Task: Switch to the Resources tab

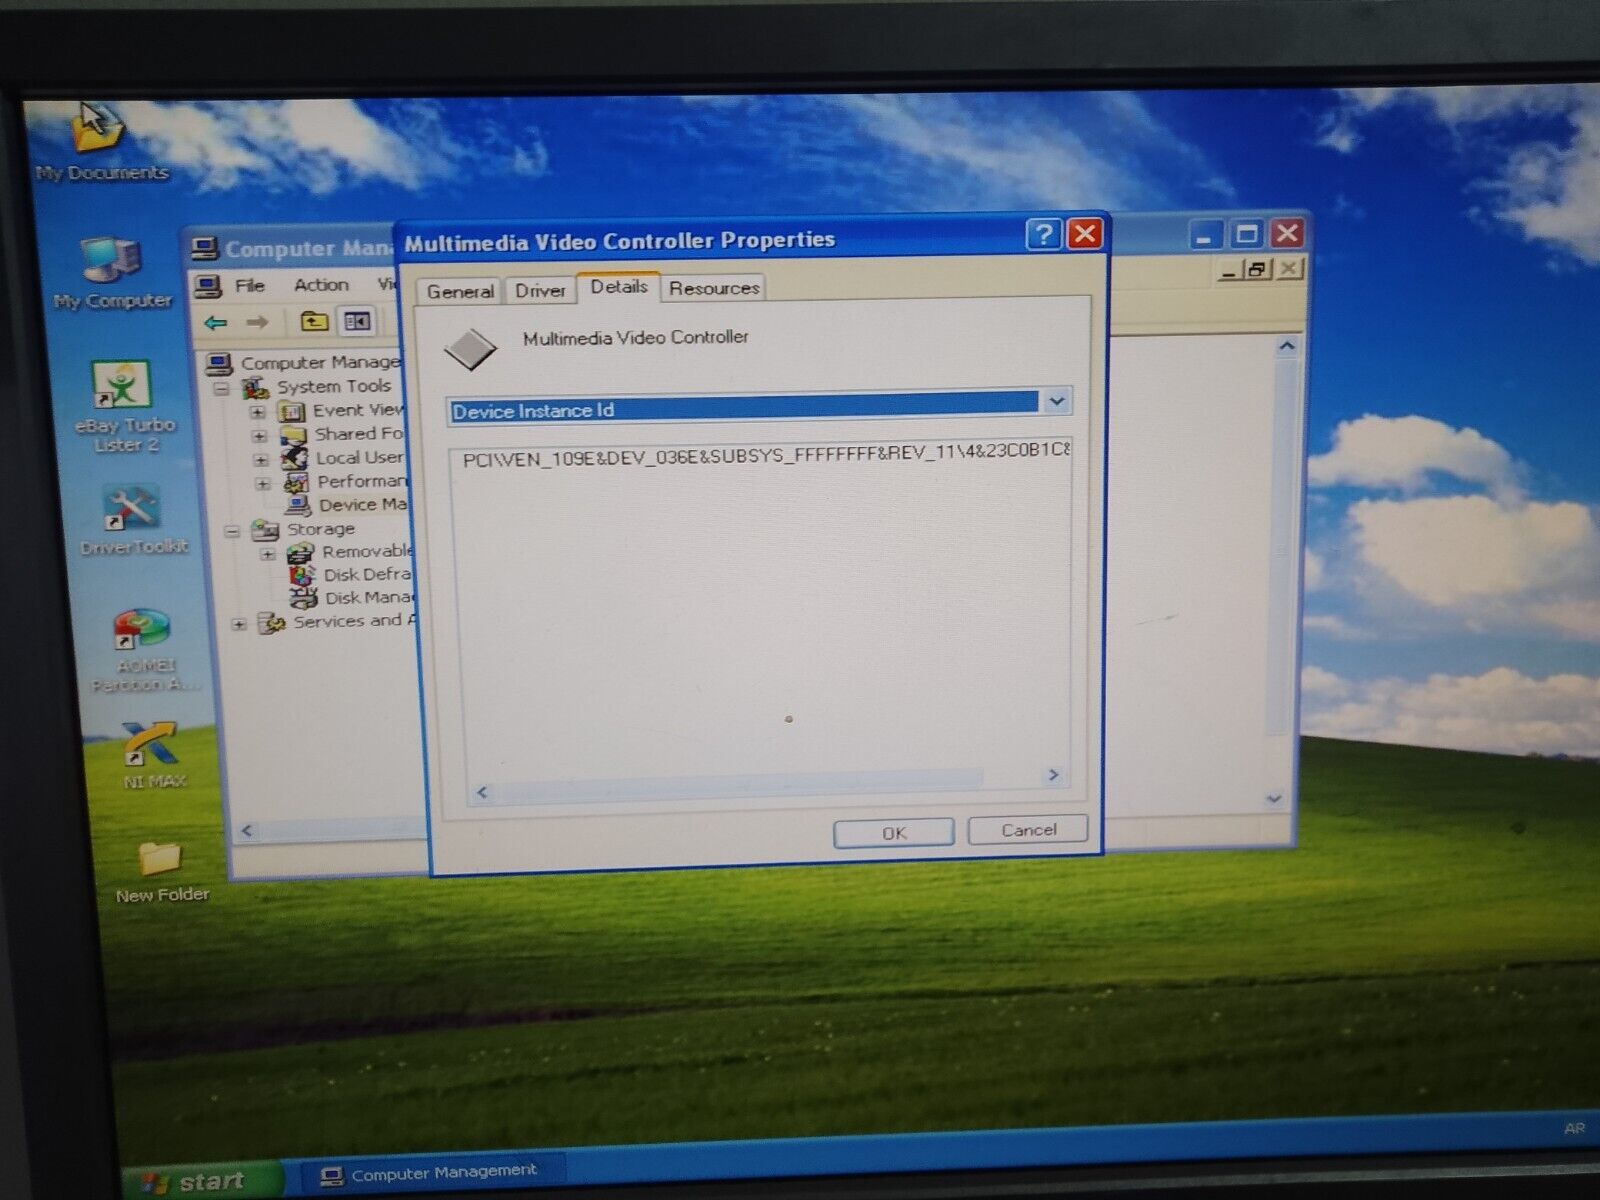Action: (714, 288)
